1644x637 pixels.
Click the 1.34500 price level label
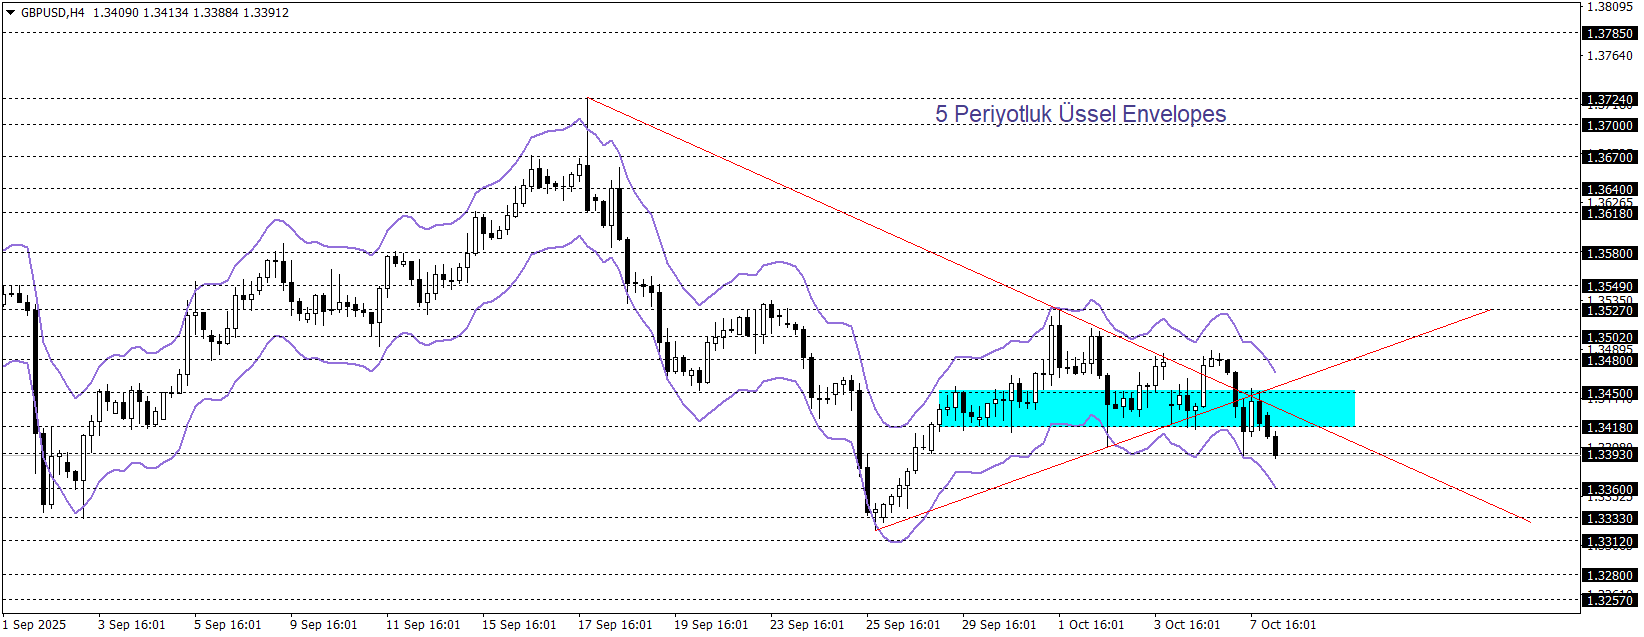point(1609,394)
